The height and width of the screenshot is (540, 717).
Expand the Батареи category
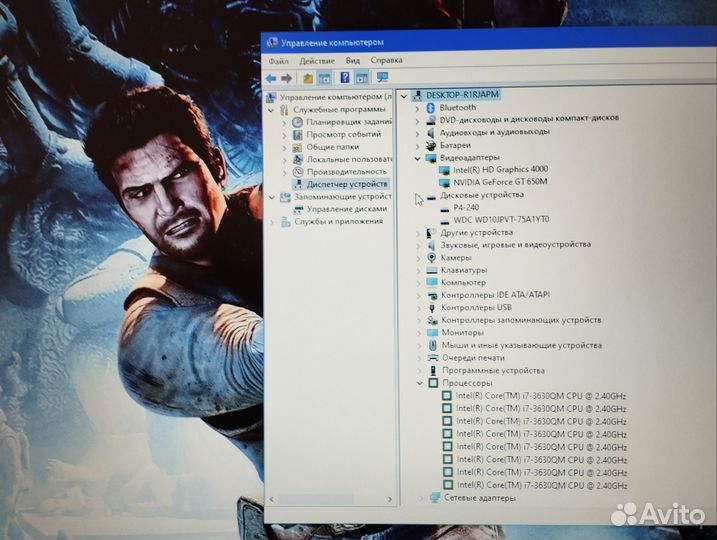point(417,146)
